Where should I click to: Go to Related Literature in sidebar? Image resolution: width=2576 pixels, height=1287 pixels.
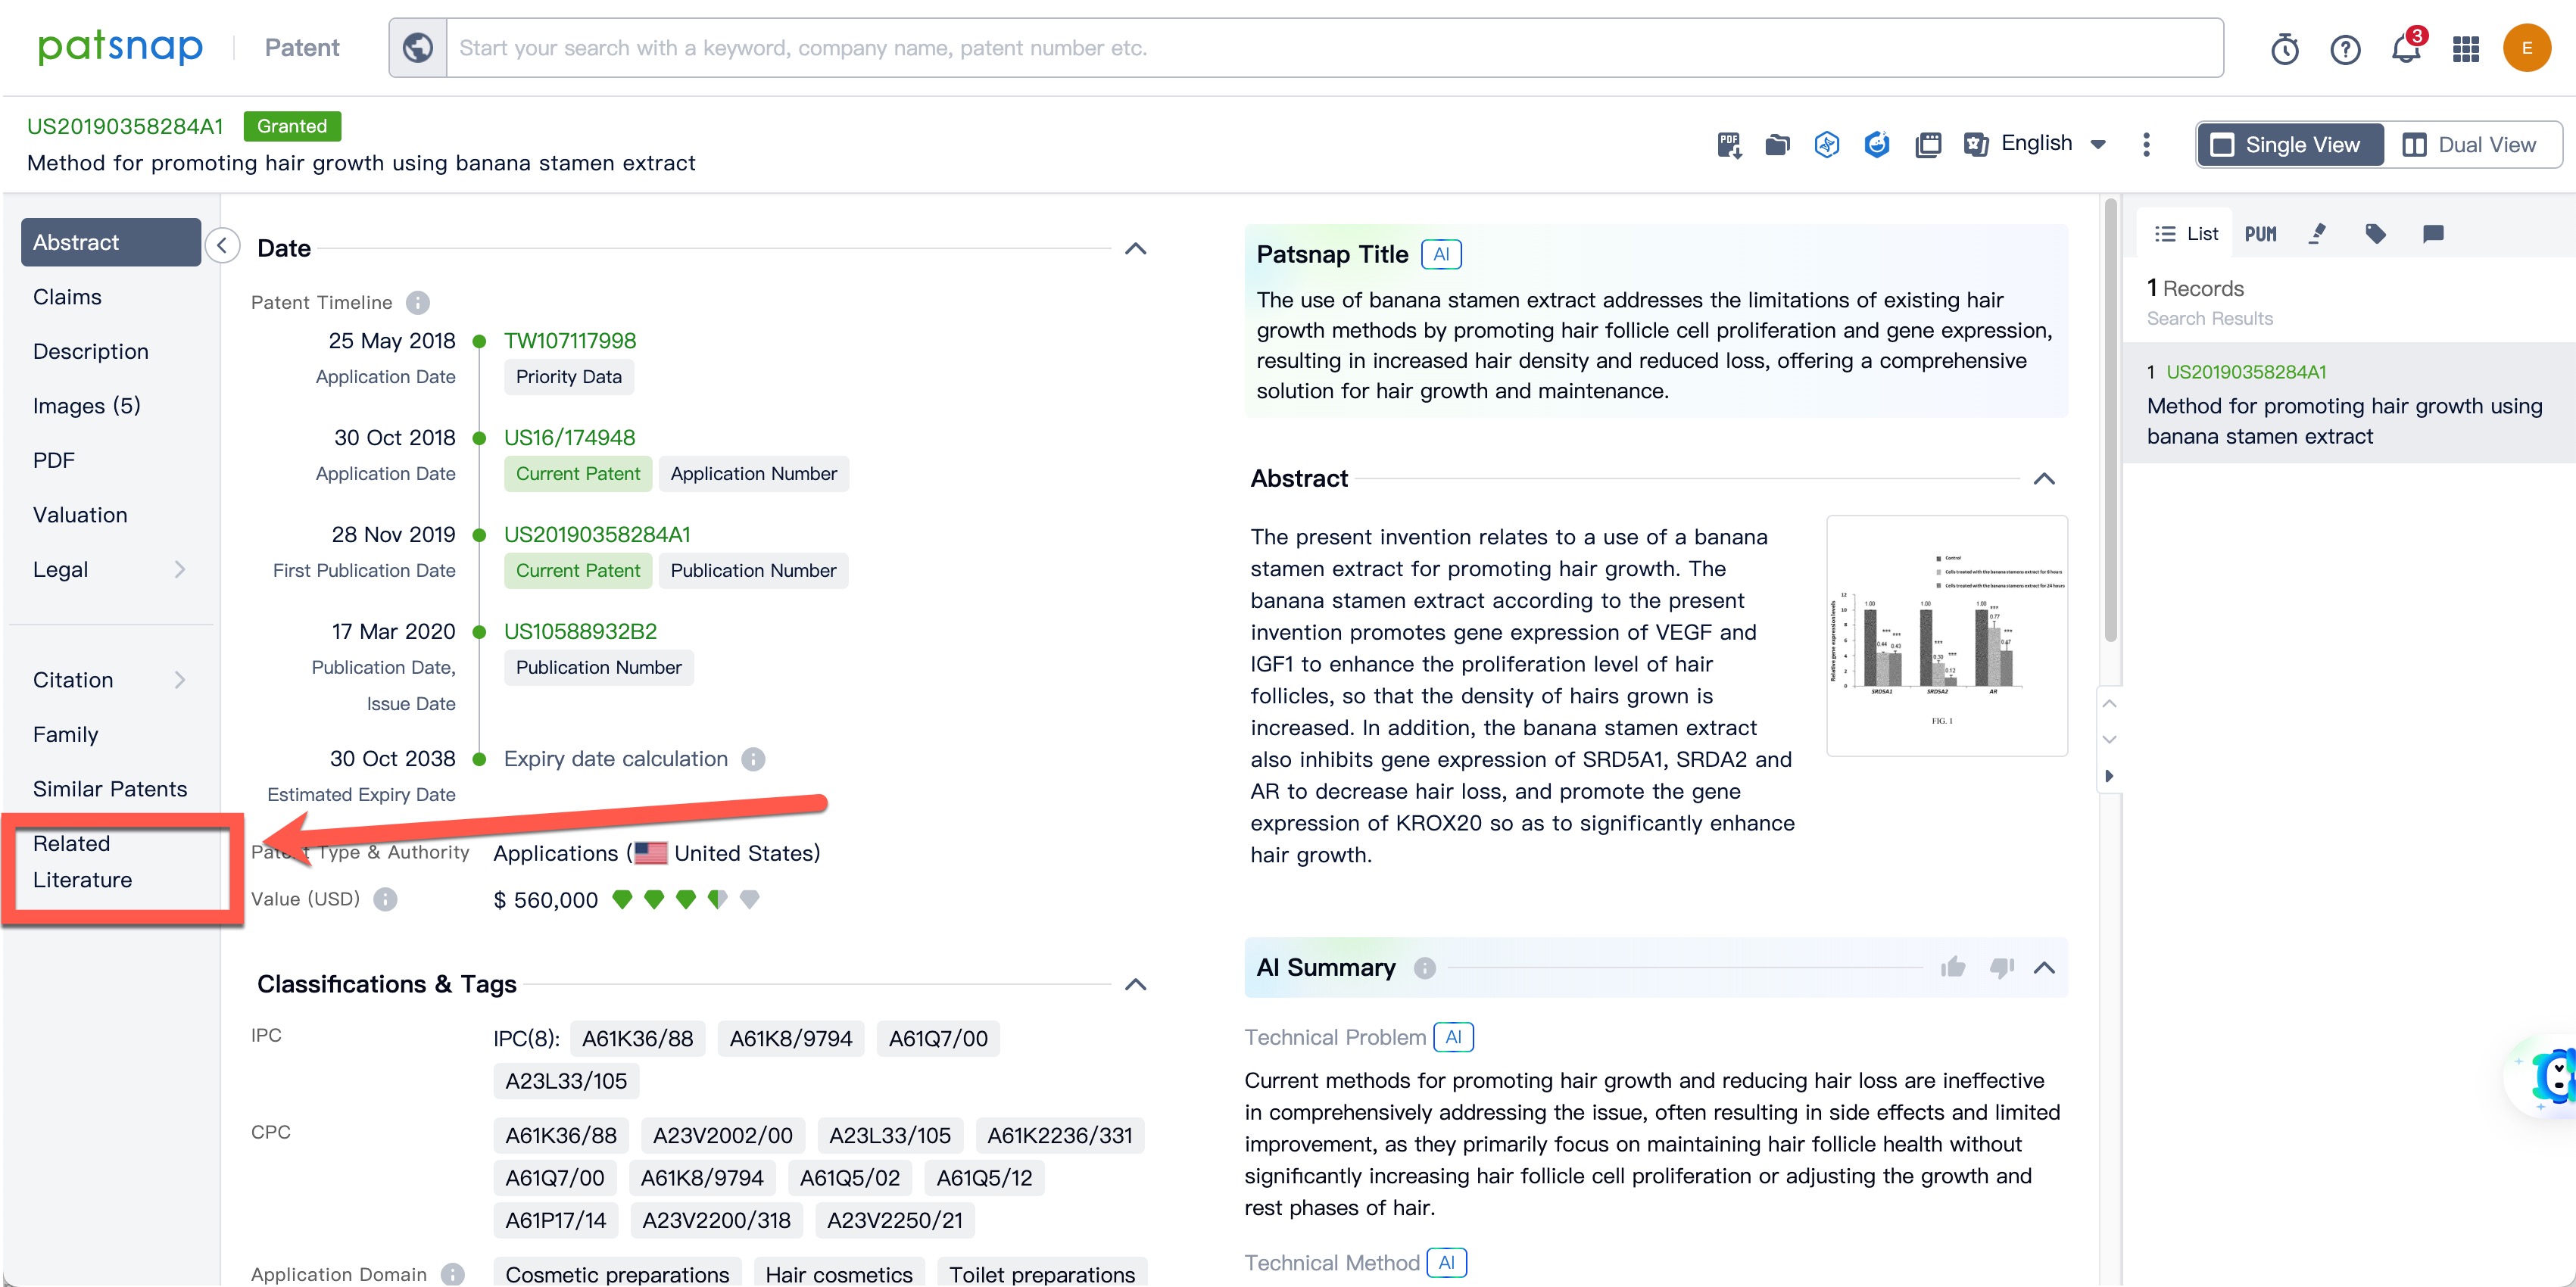tap(82, 861)
